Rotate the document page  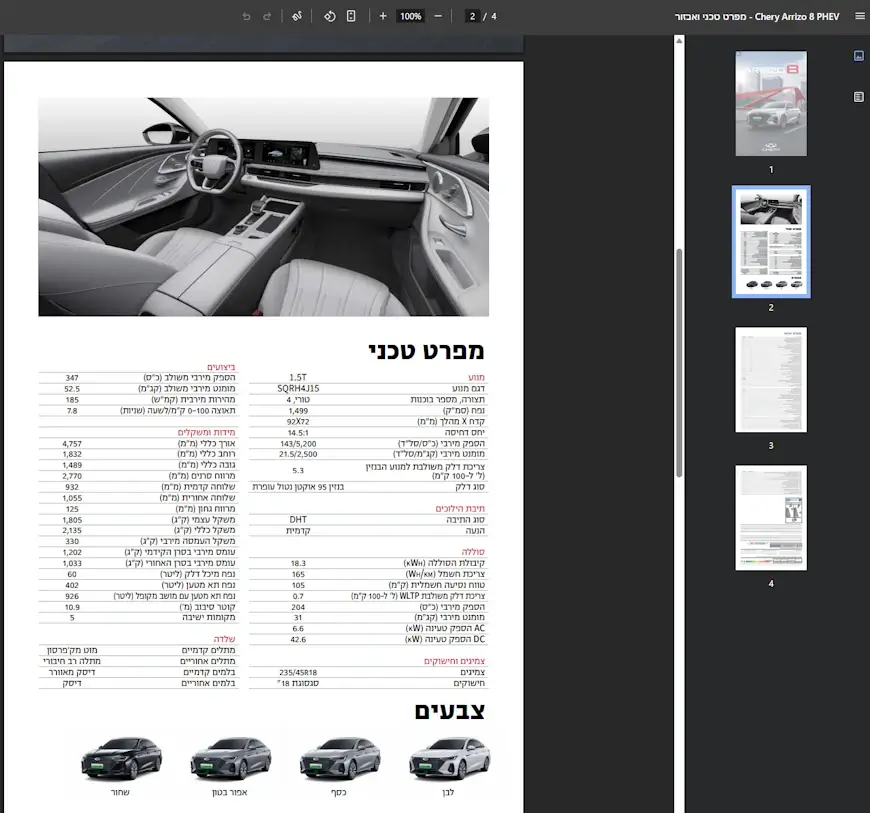[329, 16]
